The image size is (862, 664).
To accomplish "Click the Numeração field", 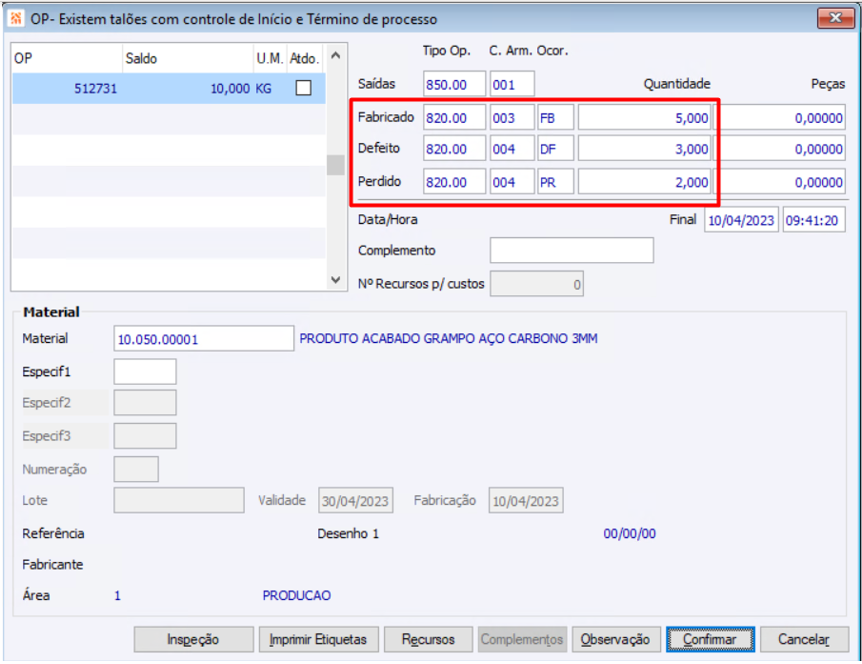I will click(x=136, y=469).
